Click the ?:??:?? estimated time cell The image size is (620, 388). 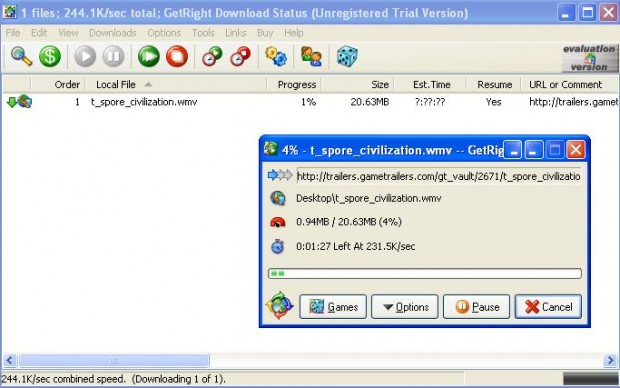coord(430,102)
